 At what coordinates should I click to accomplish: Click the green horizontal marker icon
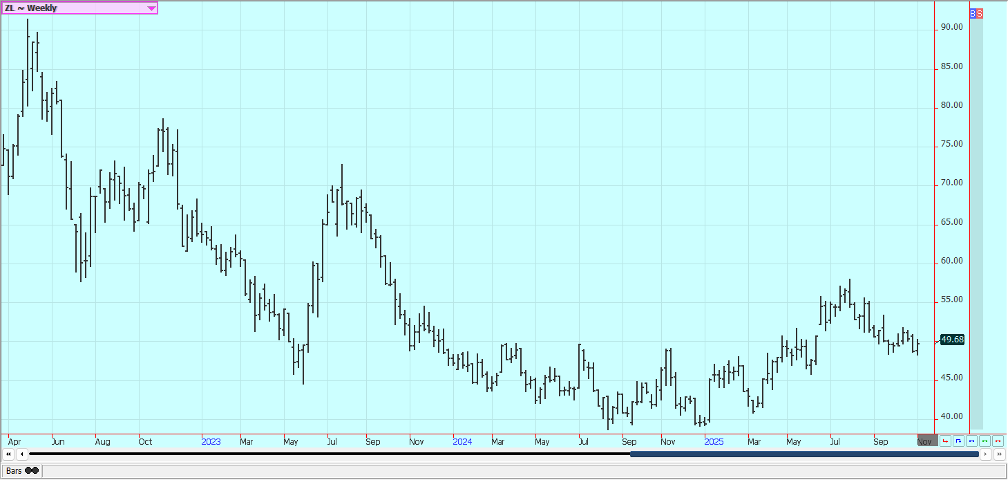pyautogui.click(x=985, y=440)
